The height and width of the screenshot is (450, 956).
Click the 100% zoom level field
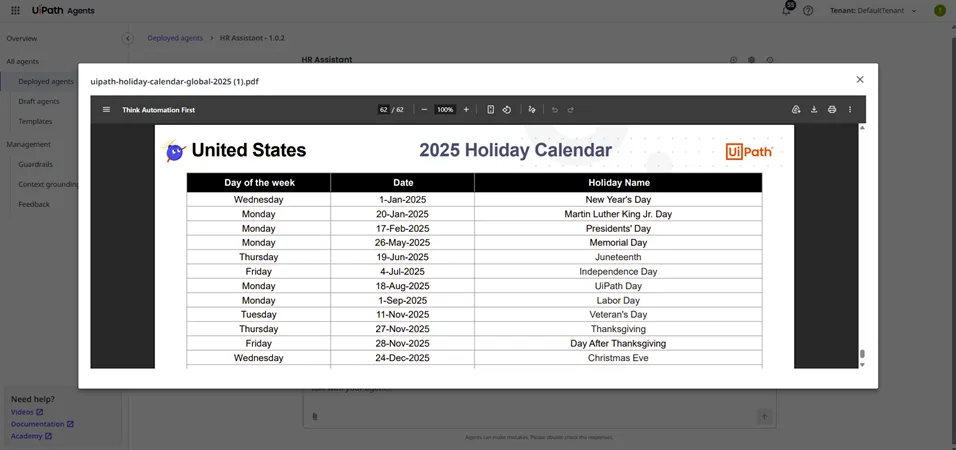pos(445,110)
